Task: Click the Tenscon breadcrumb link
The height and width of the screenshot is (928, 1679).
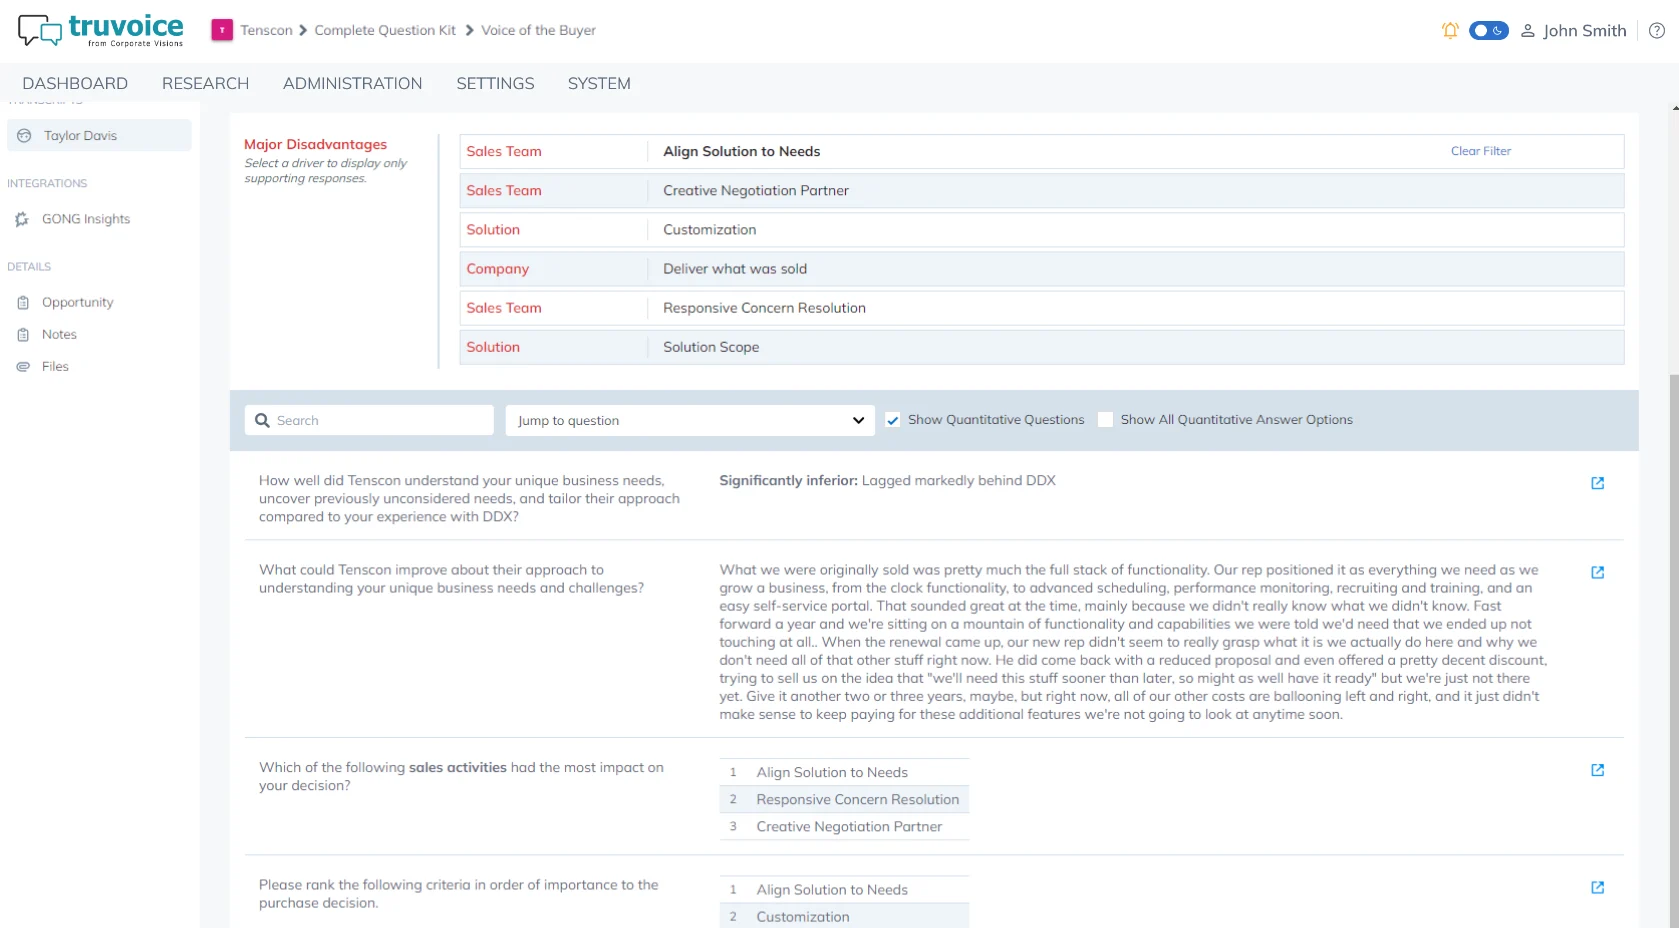Action: coord(266,30)
